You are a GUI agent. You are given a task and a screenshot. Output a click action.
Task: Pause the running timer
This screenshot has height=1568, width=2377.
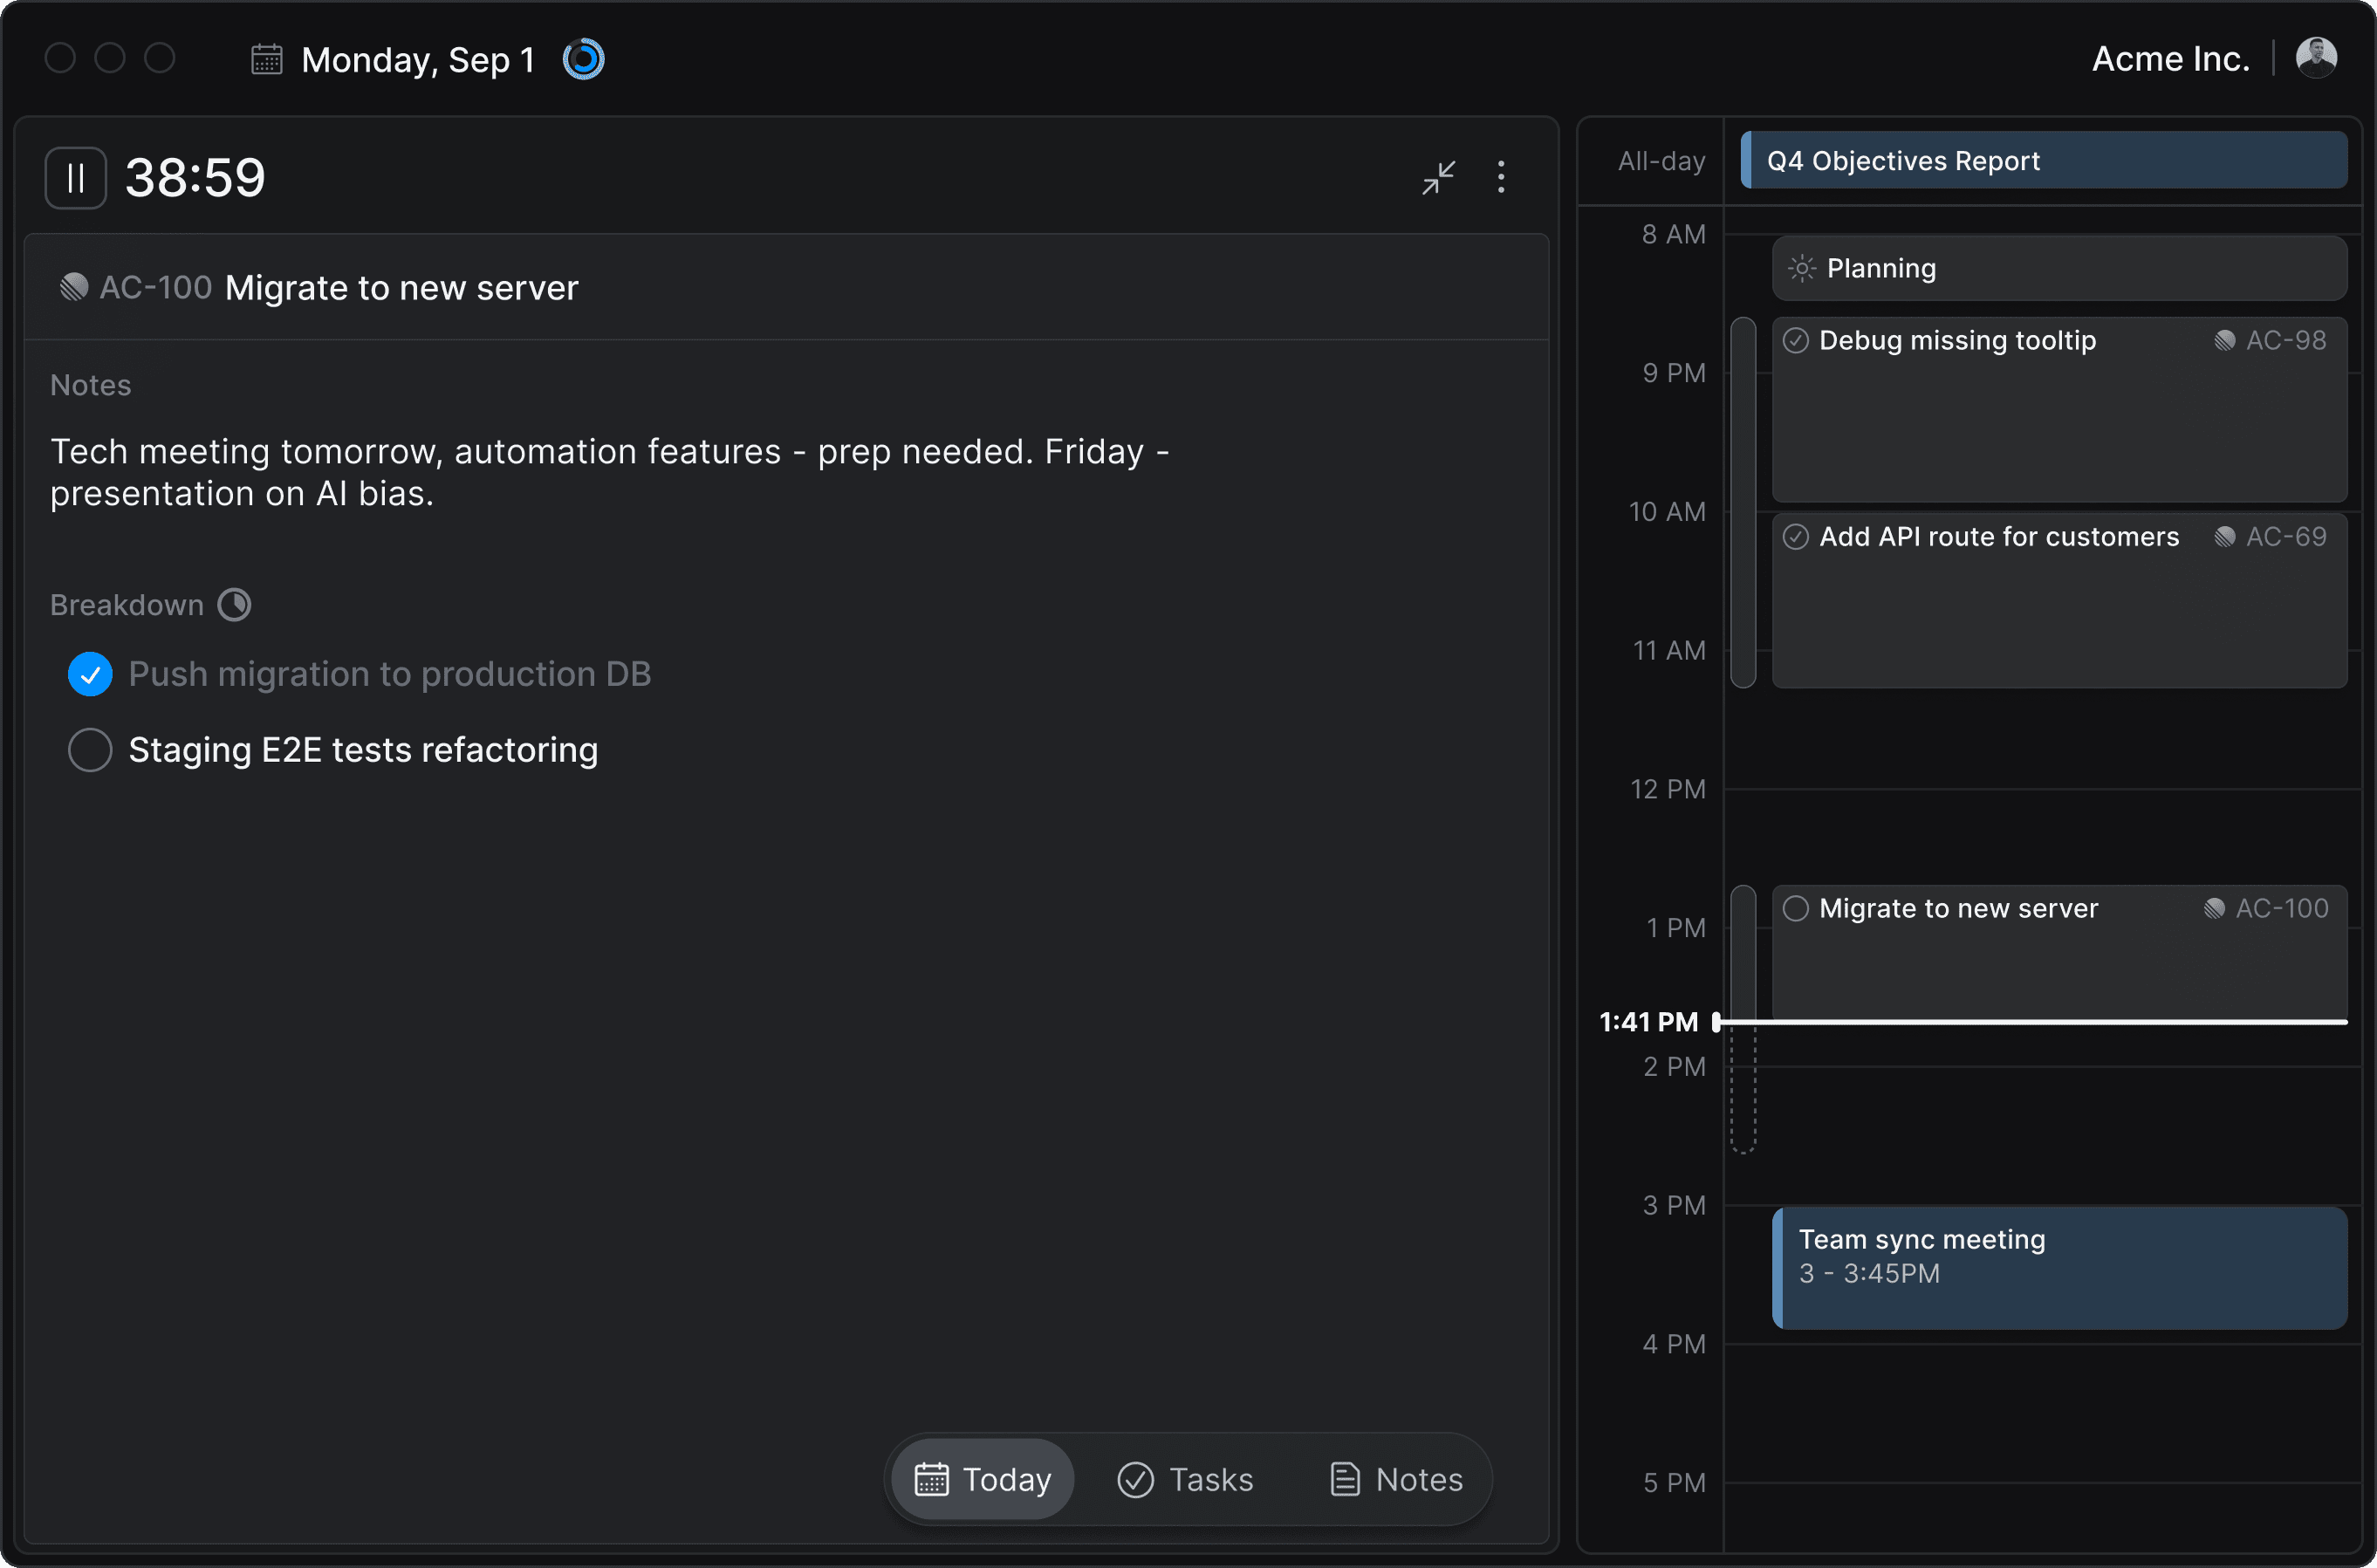(x=75, y=177)
